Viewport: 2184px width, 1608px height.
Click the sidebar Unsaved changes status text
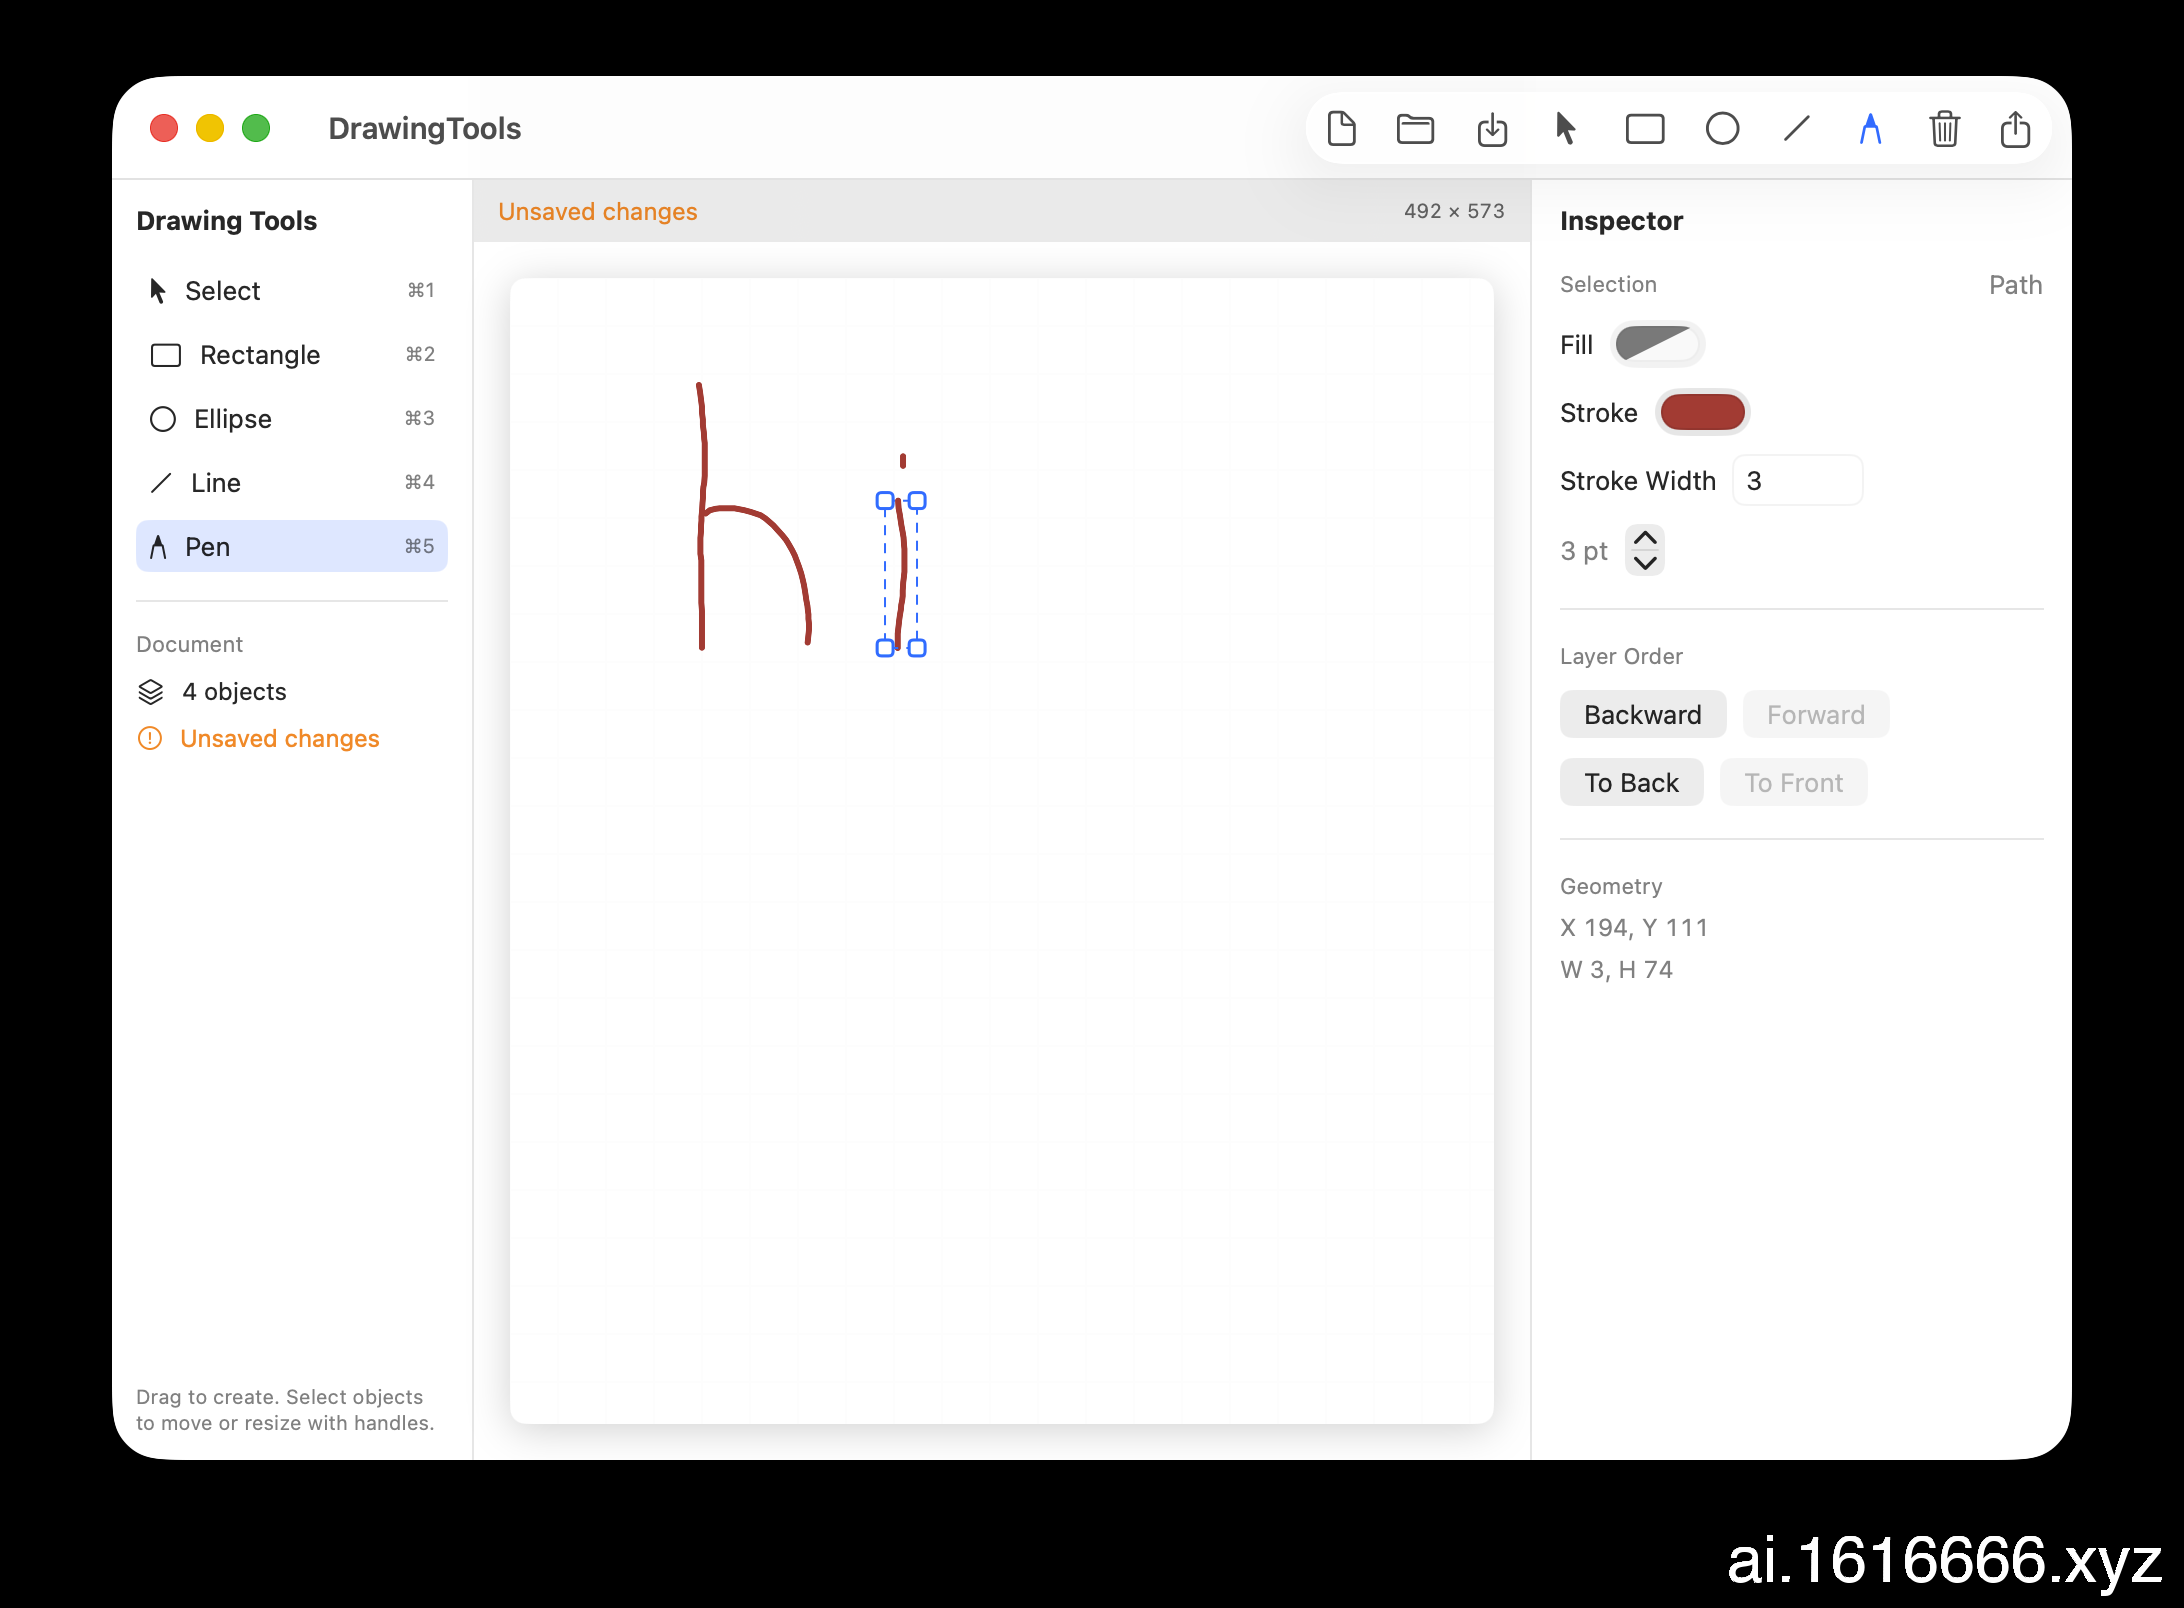[x=280, y=739]
